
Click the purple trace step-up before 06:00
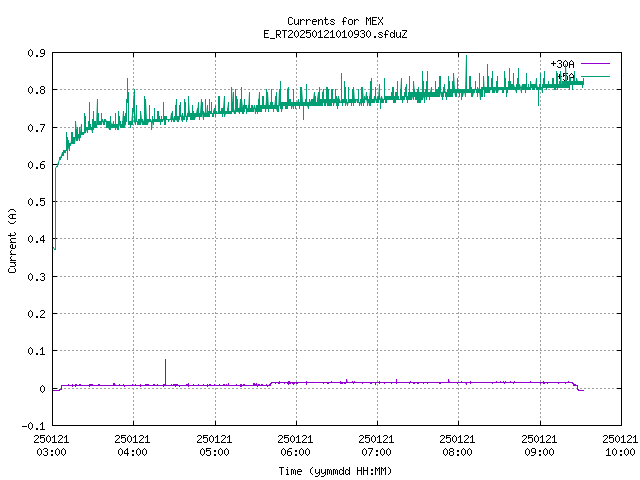pyautogui.click(x=271, y=384)
